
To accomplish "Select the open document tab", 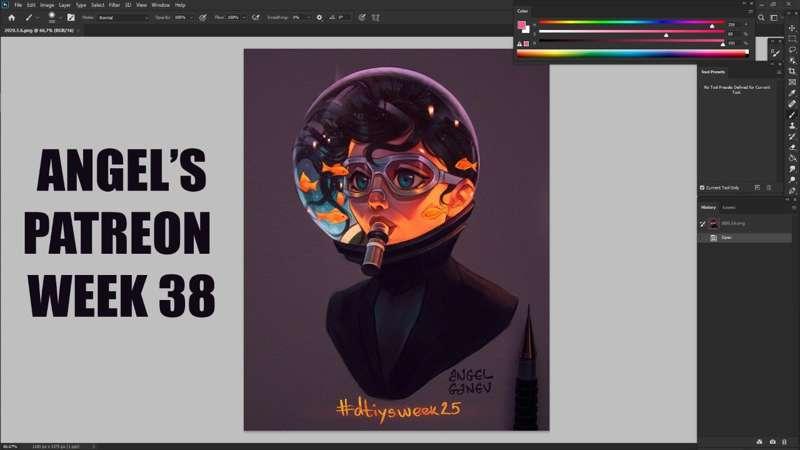I will (39, 31).
